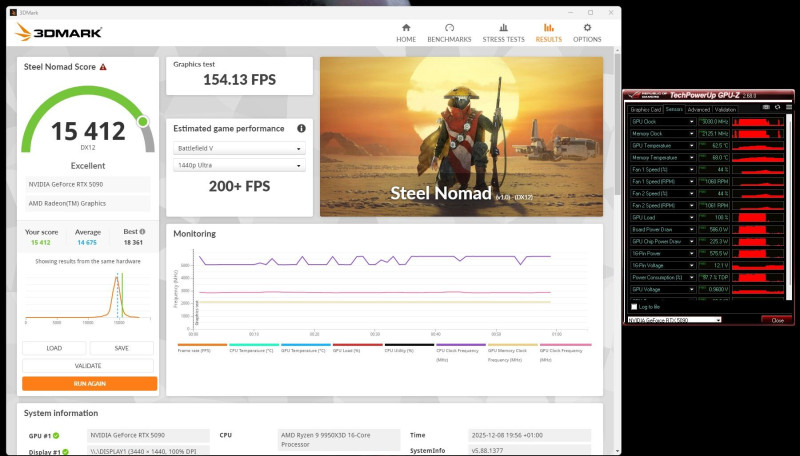The height and width of the screenshot is (456, 800).
Task: Toggle GPU Clock Frequency legend item
Action: tap(565, 352)
